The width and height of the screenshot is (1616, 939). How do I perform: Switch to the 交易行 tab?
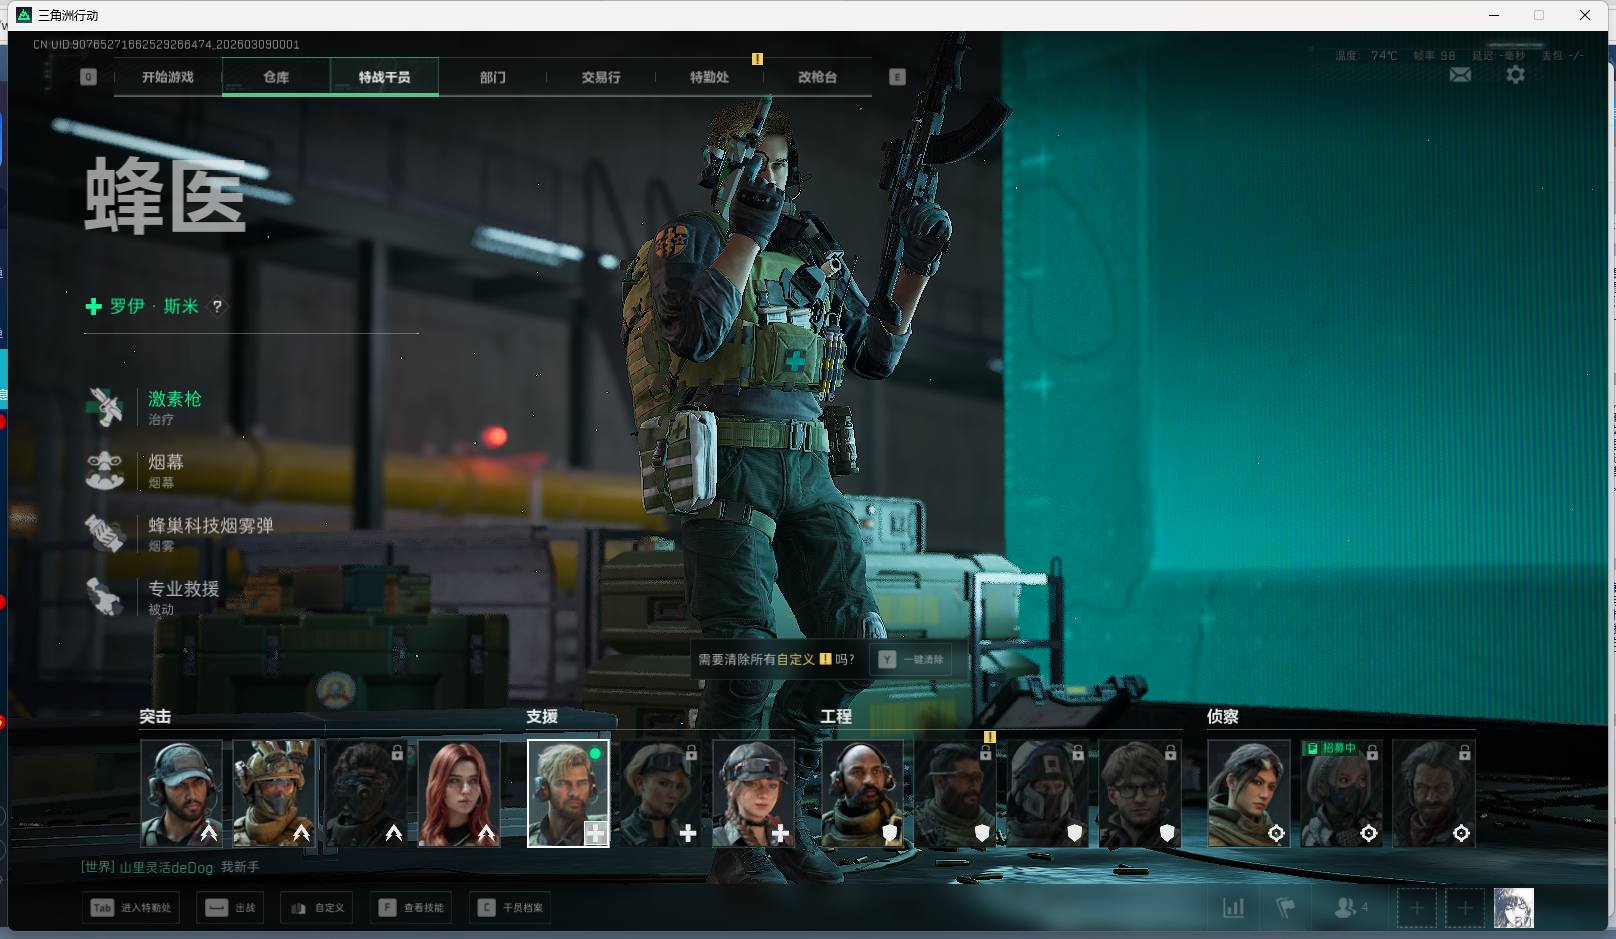(x=601, y=77)
